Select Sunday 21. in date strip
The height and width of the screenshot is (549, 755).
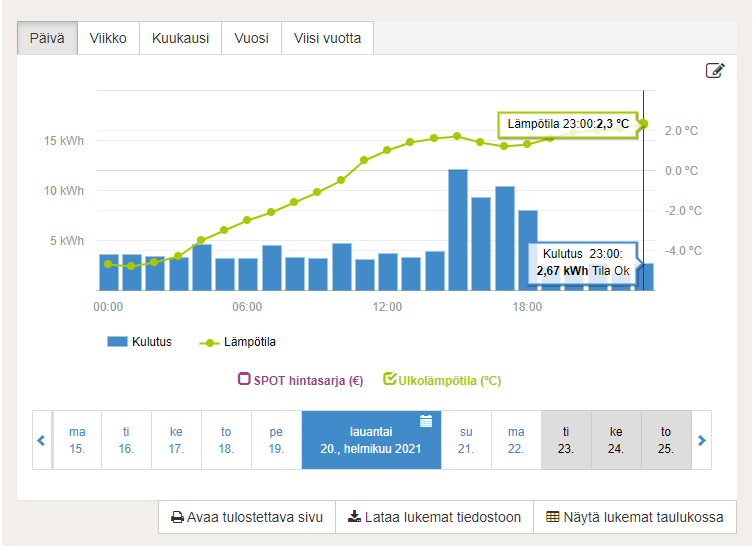(x=465, y=440)
